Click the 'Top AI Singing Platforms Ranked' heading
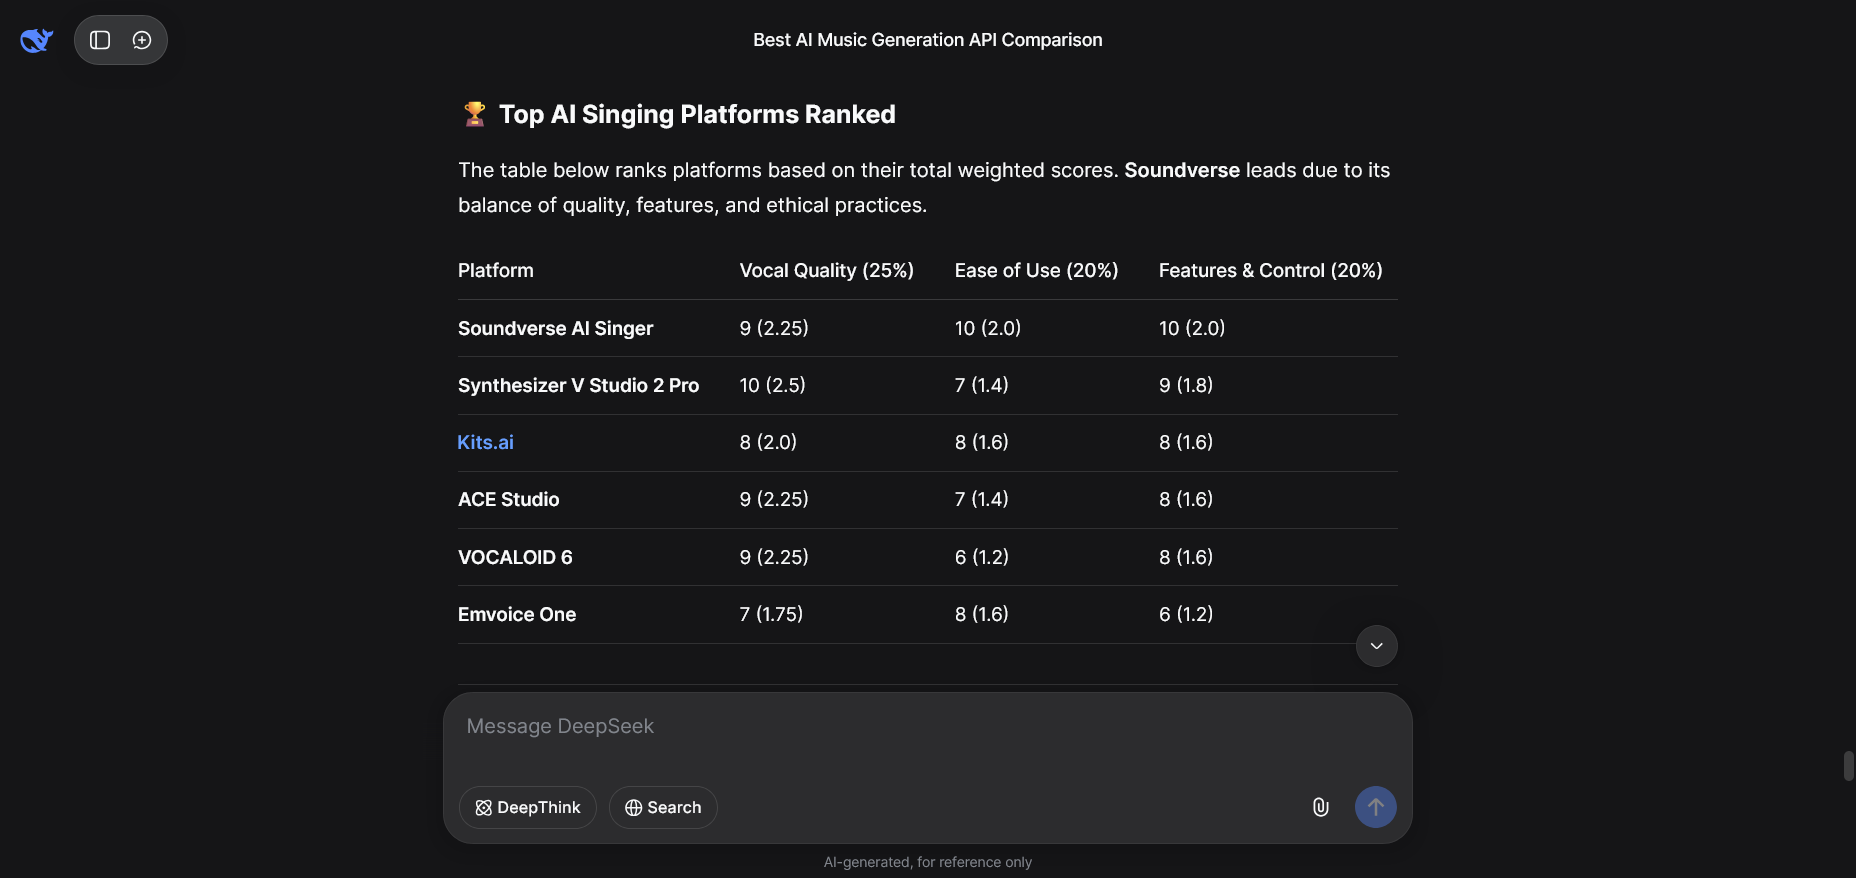 coord(697,114)
